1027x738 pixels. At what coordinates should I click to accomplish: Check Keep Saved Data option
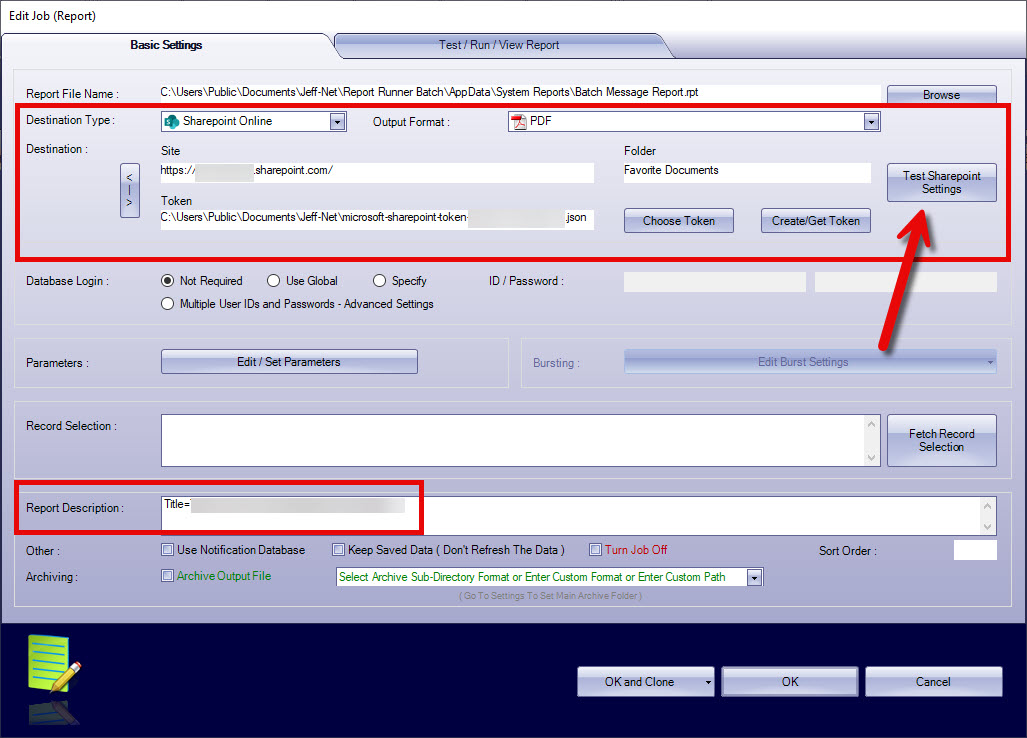tap(339, 549)
